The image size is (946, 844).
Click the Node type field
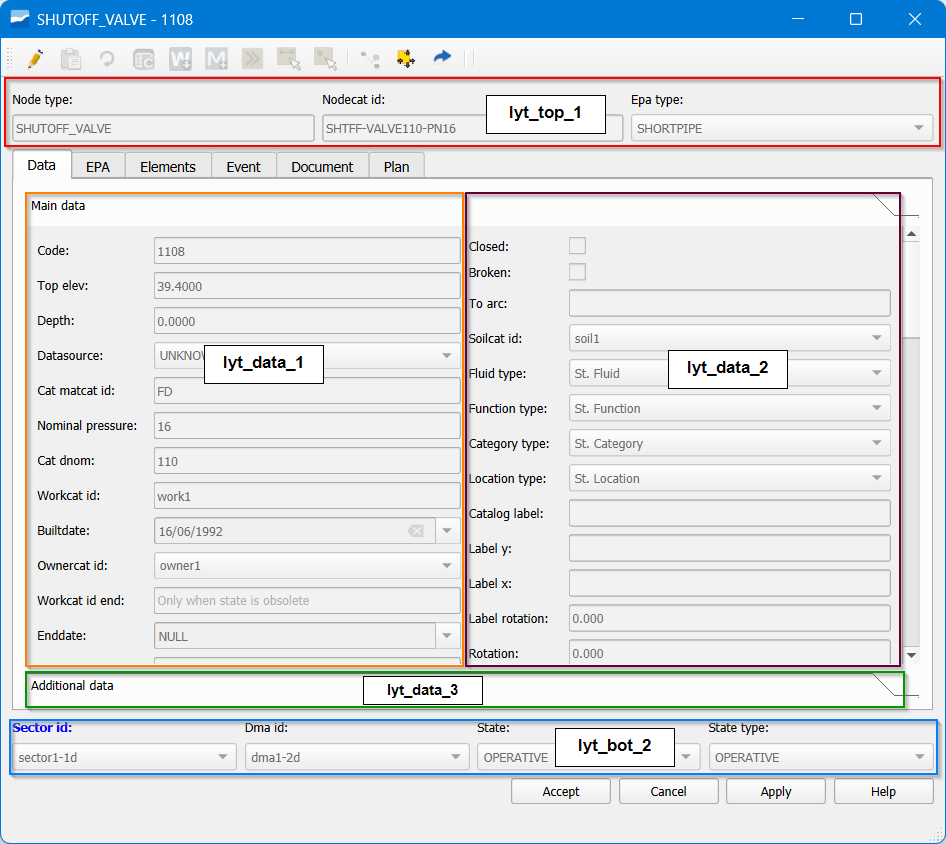(x=163, y=129)
